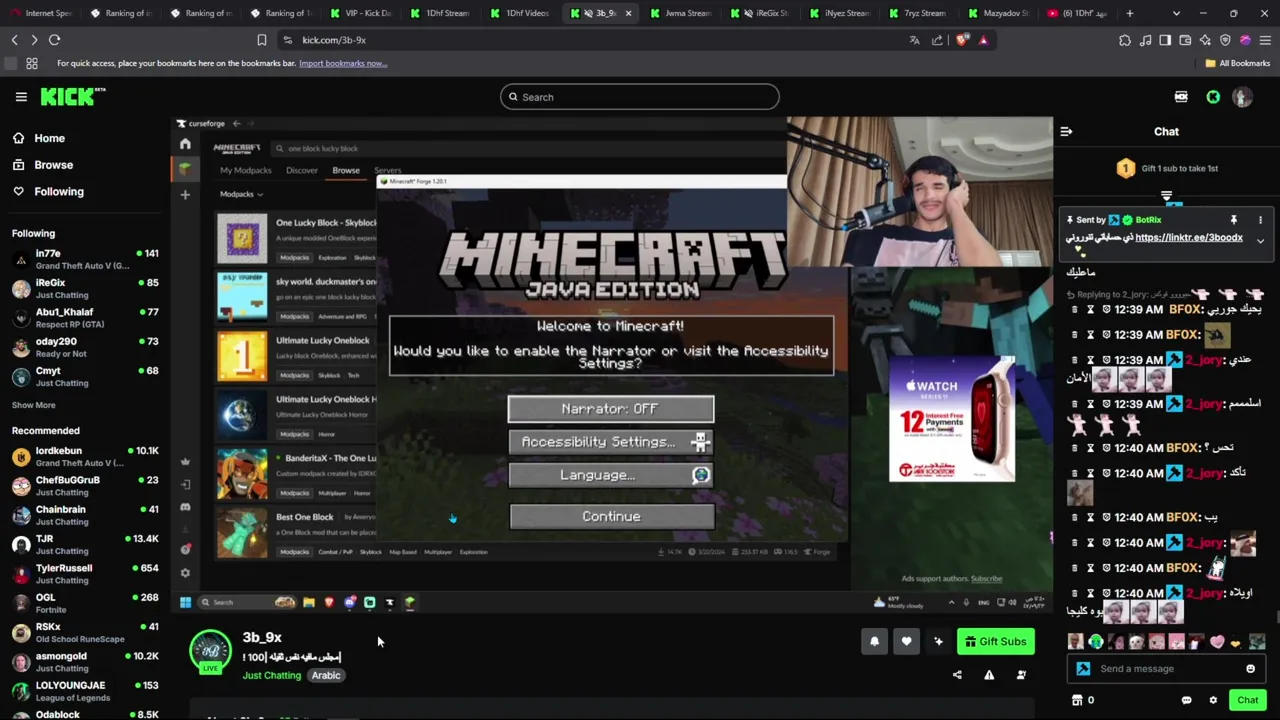
Task: Click the notification bell button
Action: [874, 642]
